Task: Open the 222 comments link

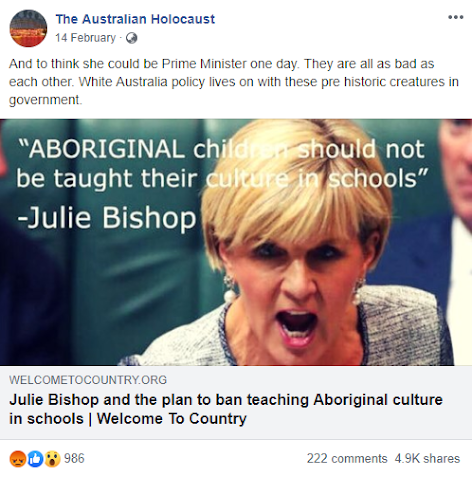Action: pos(347,459)
